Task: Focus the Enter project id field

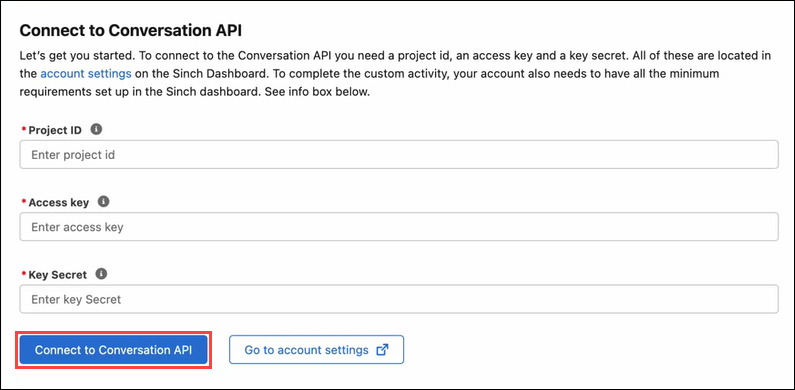Action: [x=399, y=155]
